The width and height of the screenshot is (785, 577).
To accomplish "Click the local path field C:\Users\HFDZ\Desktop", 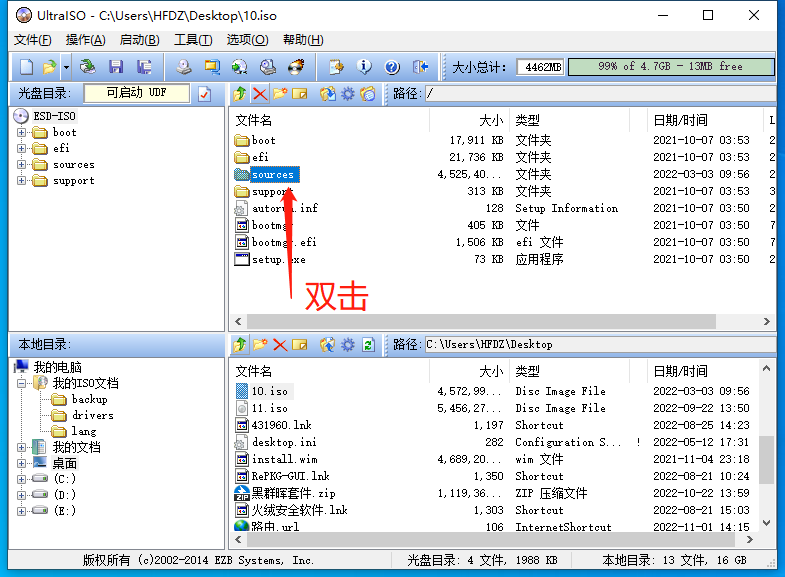I will pos(600,345).
